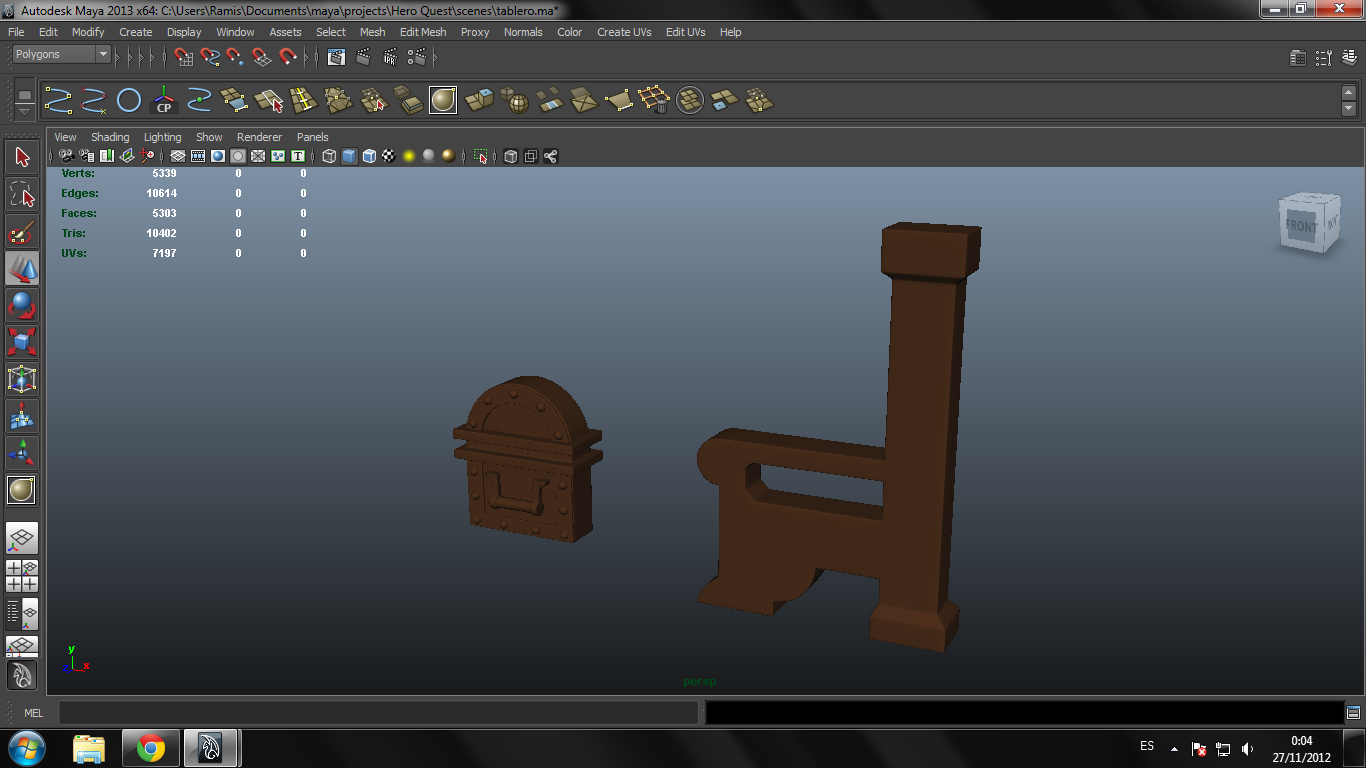Click the 2D pan/zoom icon in panel toolbar
1366x768 pixels.
(147, 156)
